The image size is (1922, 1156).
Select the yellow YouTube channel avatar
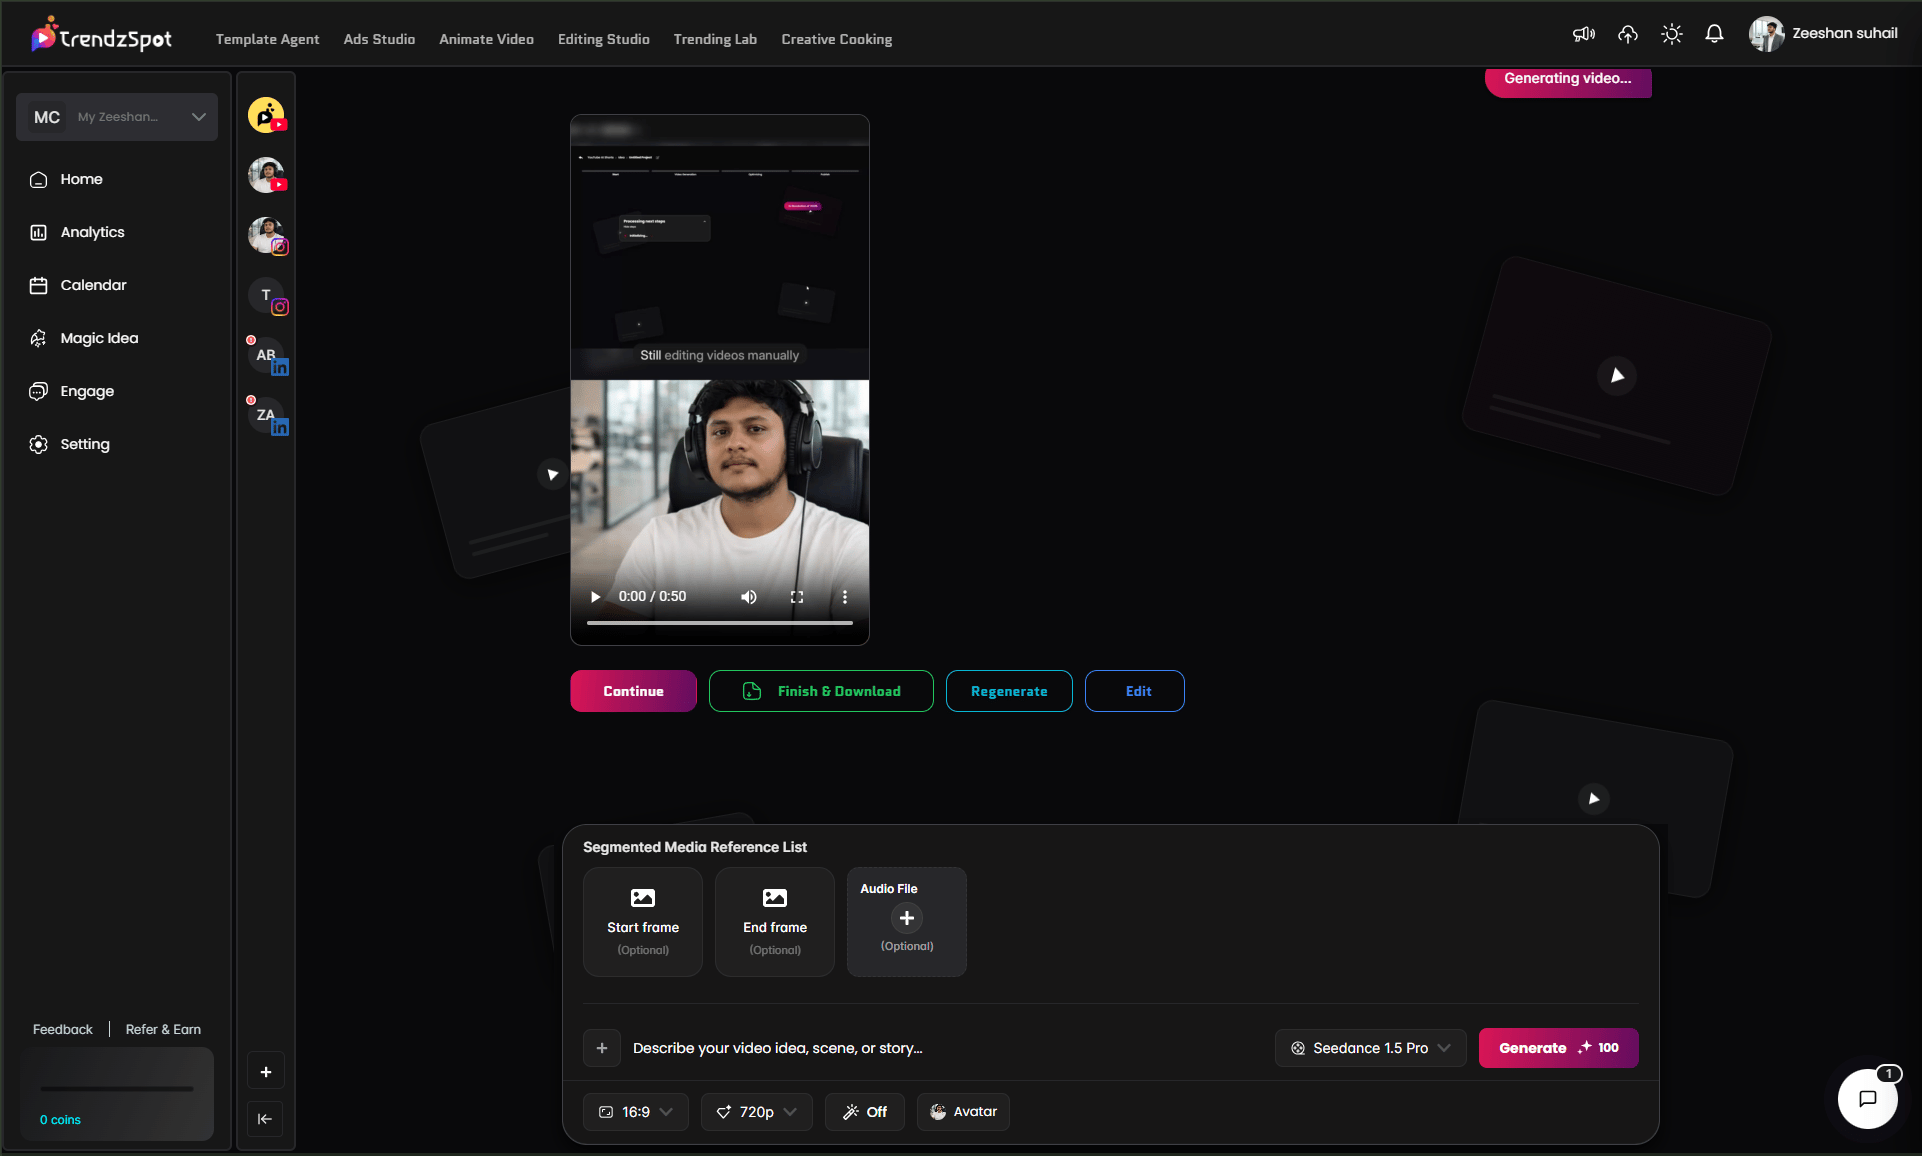[266, 115]
